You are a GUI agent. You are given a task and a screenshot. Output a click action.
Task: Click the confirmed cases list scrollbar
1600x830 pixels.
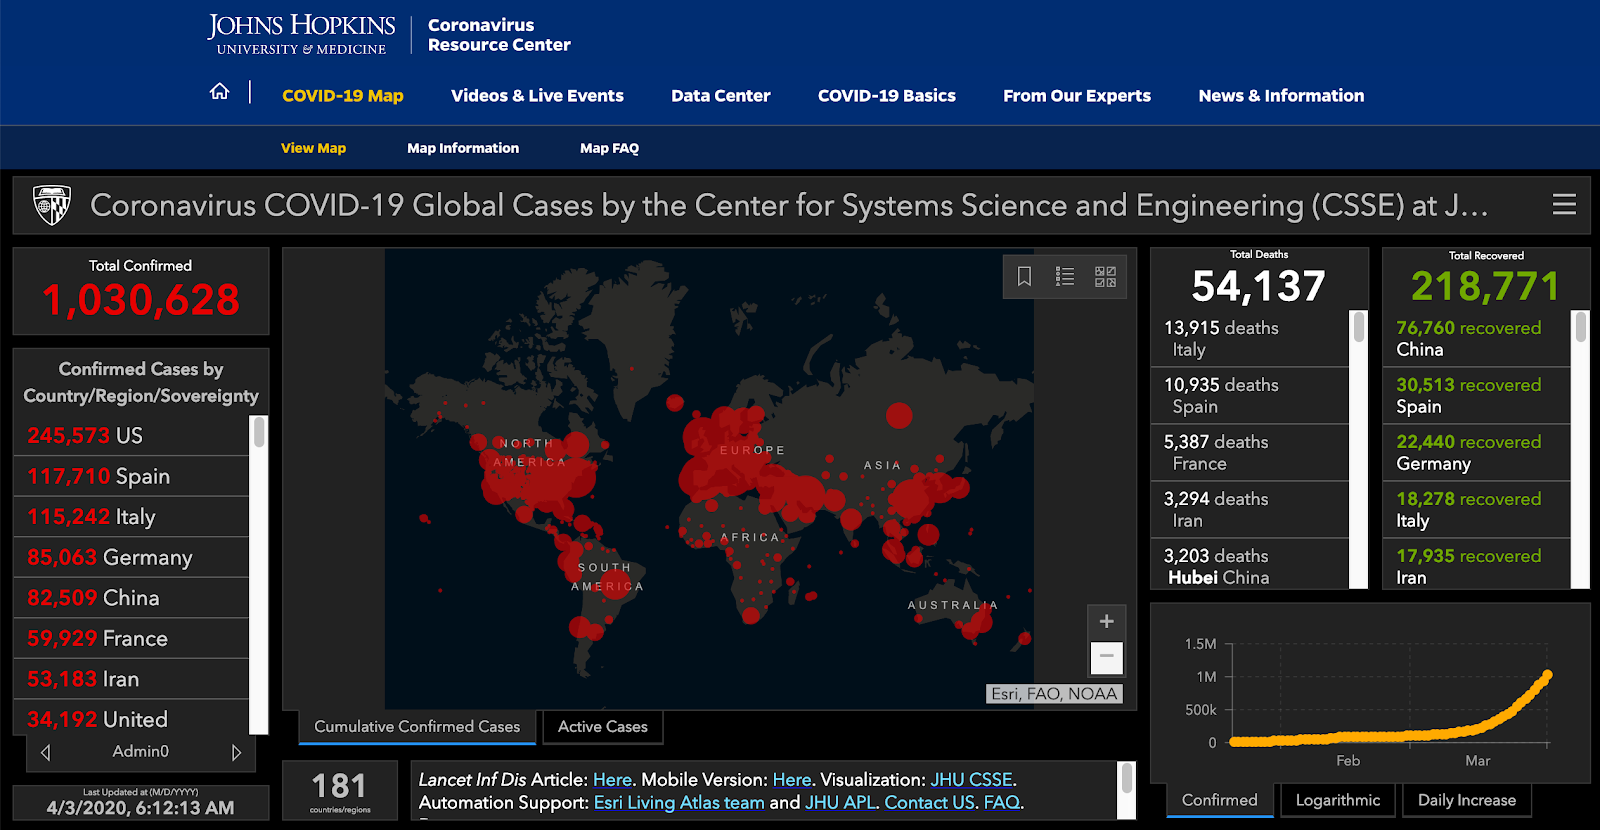point(259,575)
